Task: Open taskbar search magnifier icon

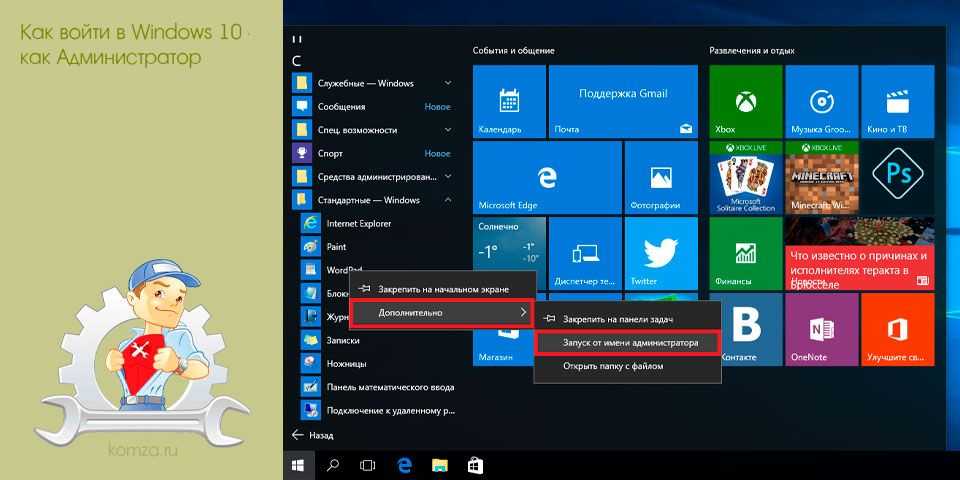Action: point(332,465)
